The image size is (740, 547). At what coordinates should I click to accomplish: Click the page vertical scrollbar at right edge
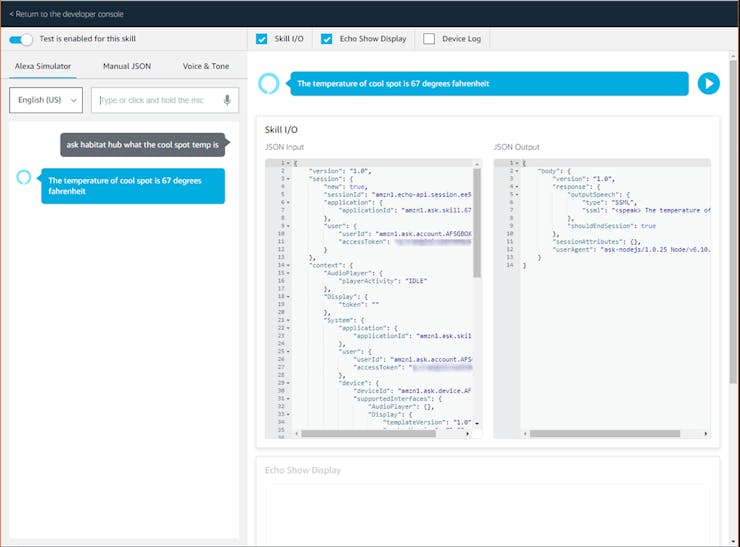[x=733, y=222]
